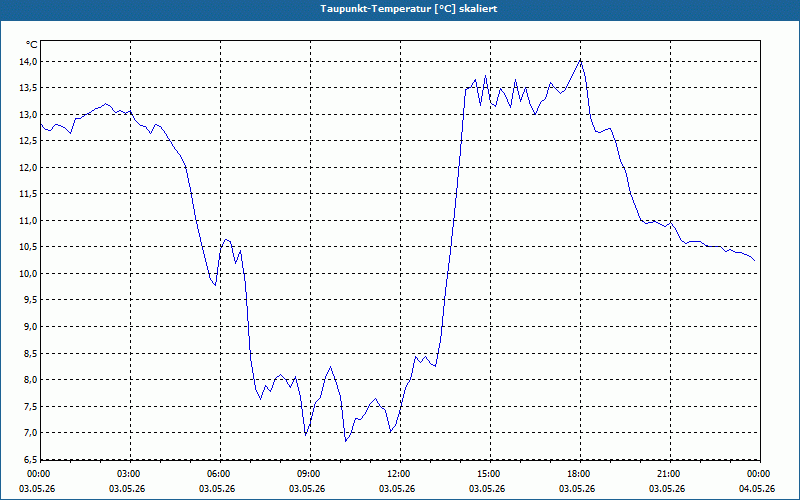Select the 7,5 y-axis label
The image size is (800, 500).
pyautogui.click(x=30, y=406)
